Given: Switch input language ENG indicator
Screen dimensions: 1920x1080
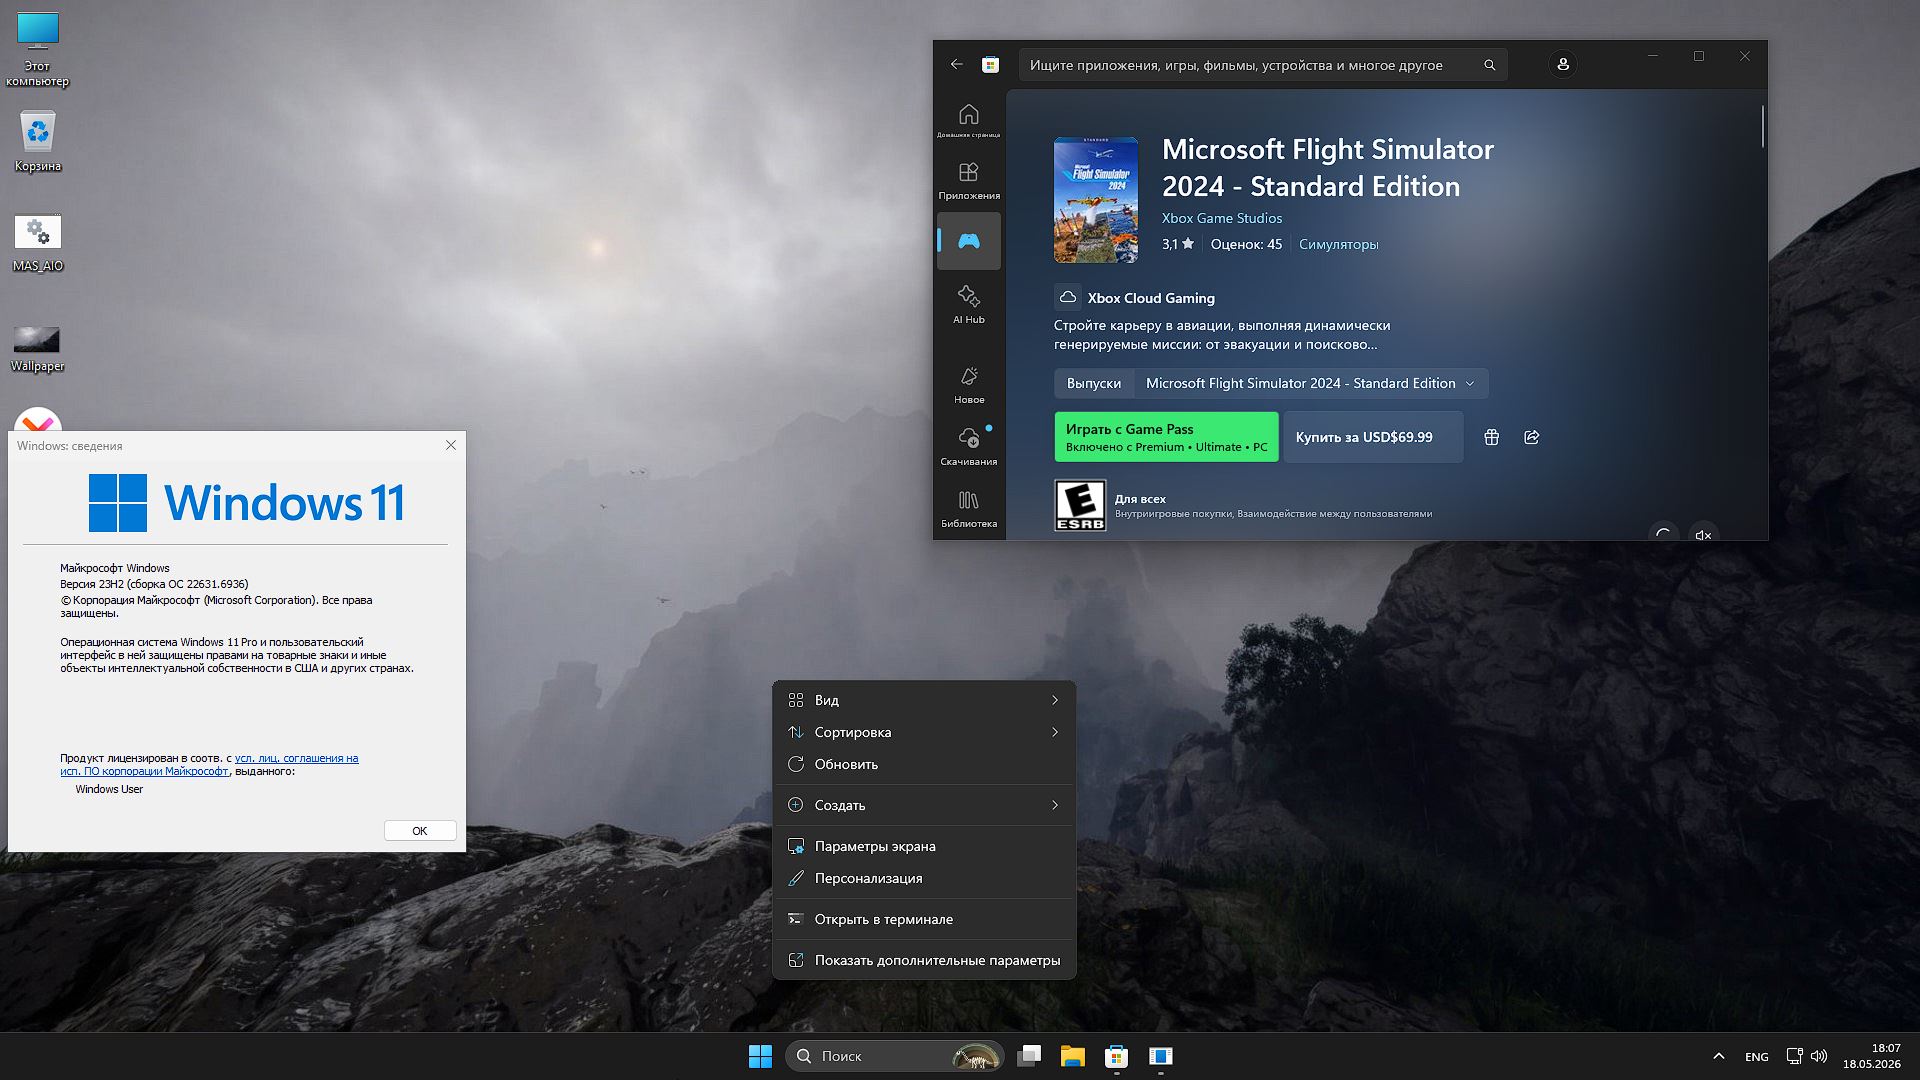Looking at the screenshot, I should [x=1756, y=1057].
